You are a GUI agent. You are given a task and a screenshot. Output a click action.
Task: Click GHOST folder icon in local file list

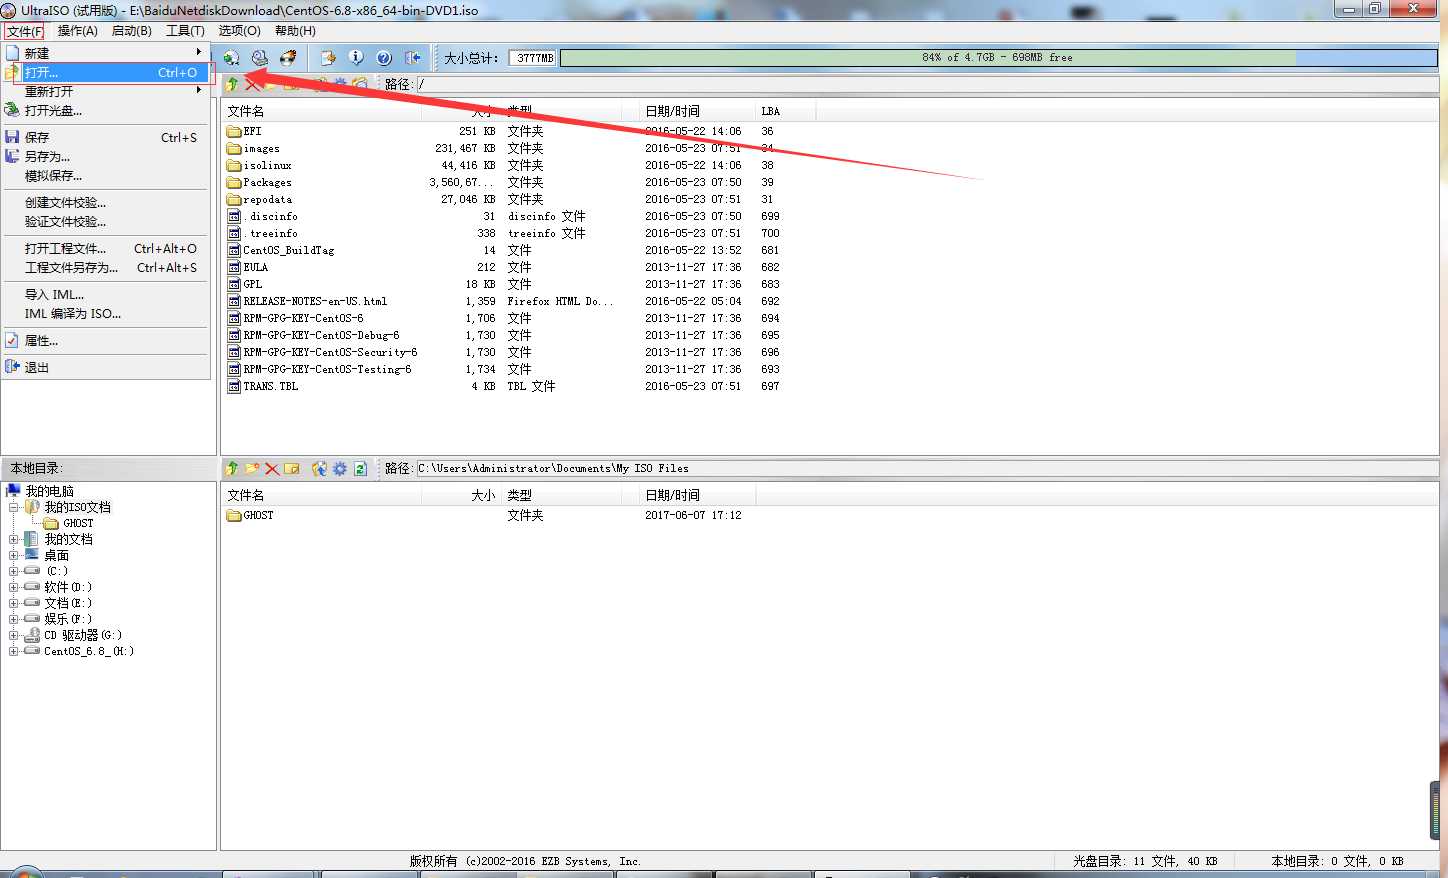pyautogui.click(x=234, y=515)
